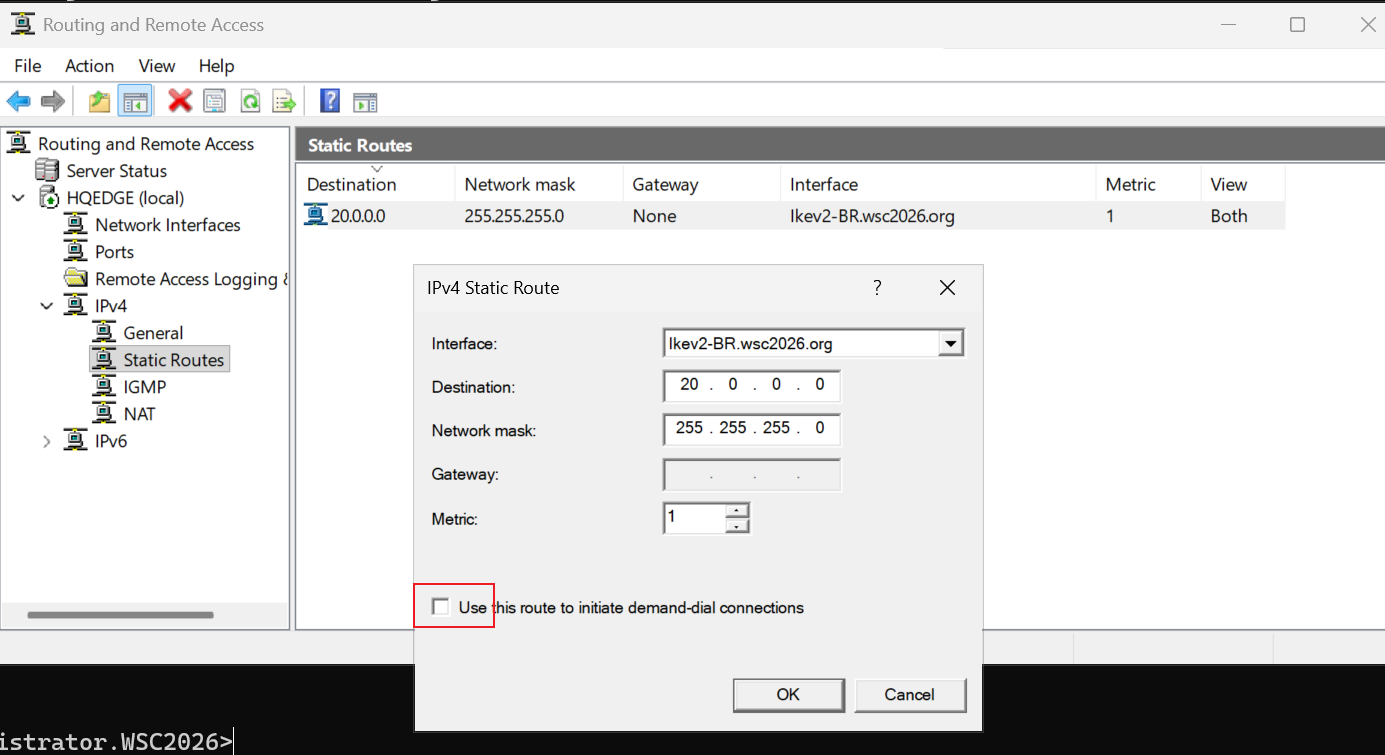Screen dimensions: 1385x755
Task: Open the Properties toolbar icon
Action: point(214,101)
